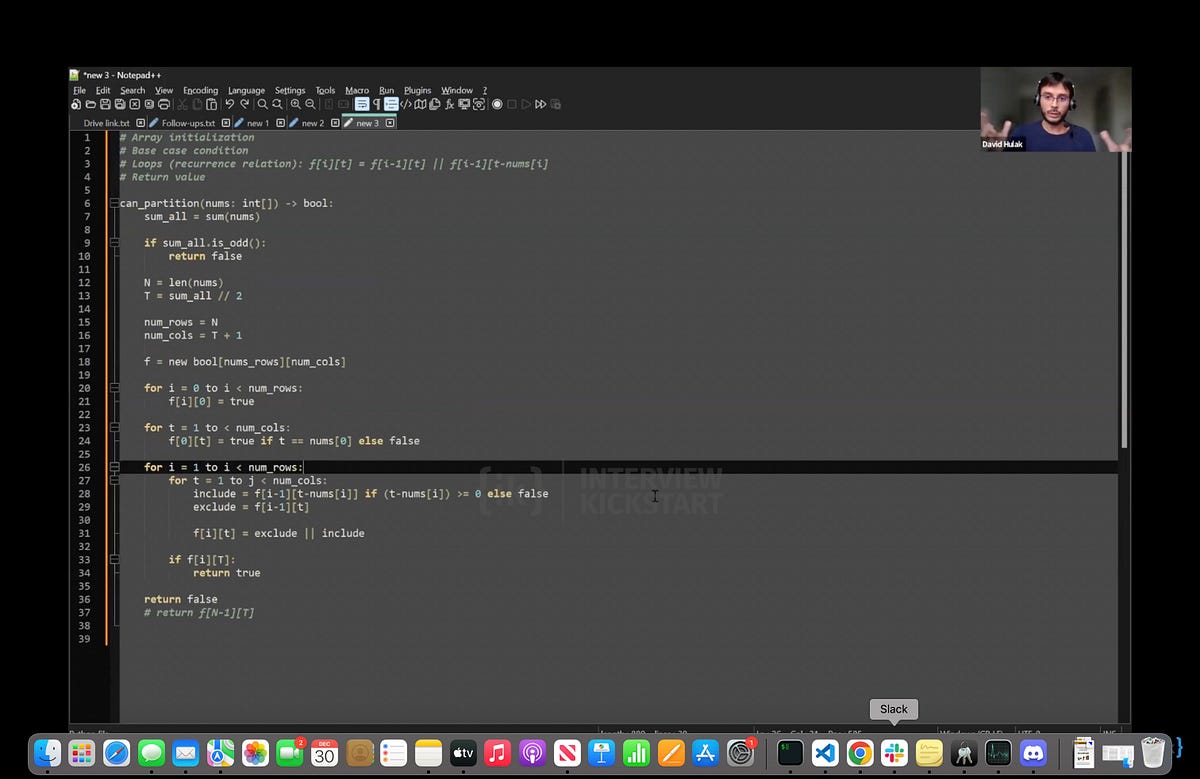The height and width of the screenshot is (779, 1200).
Task: Select the Paste toolbar icon
Action: pos(209,103)
